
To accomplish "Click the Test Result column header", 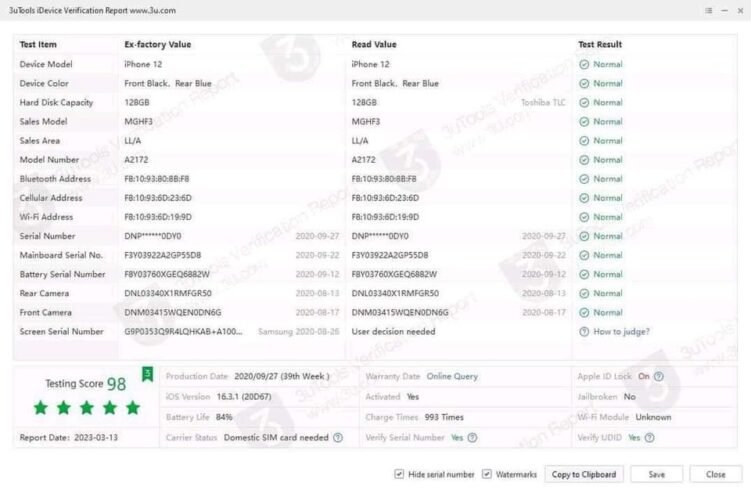I will 600,45.
